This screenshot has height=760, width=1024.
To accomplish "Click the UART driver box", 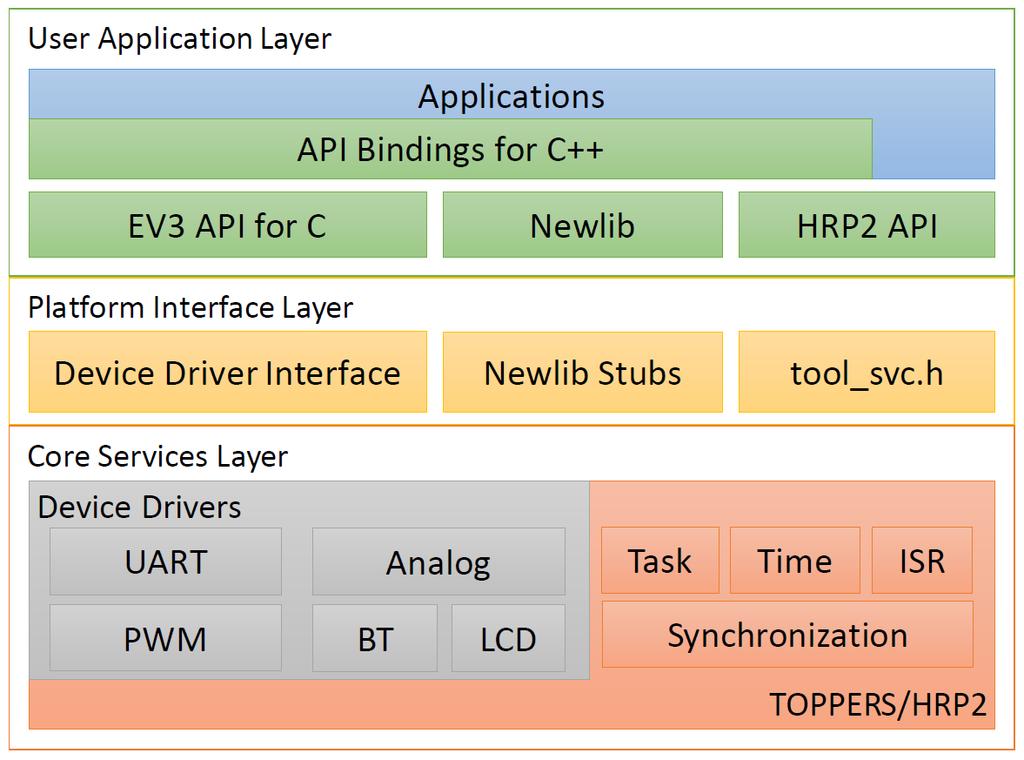I will pos(166,562).
